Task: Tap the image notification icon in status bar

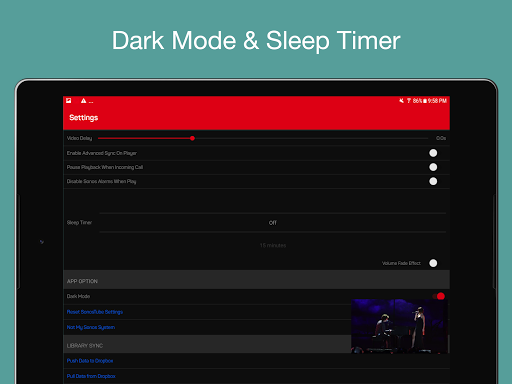Action: pos(69,101)
